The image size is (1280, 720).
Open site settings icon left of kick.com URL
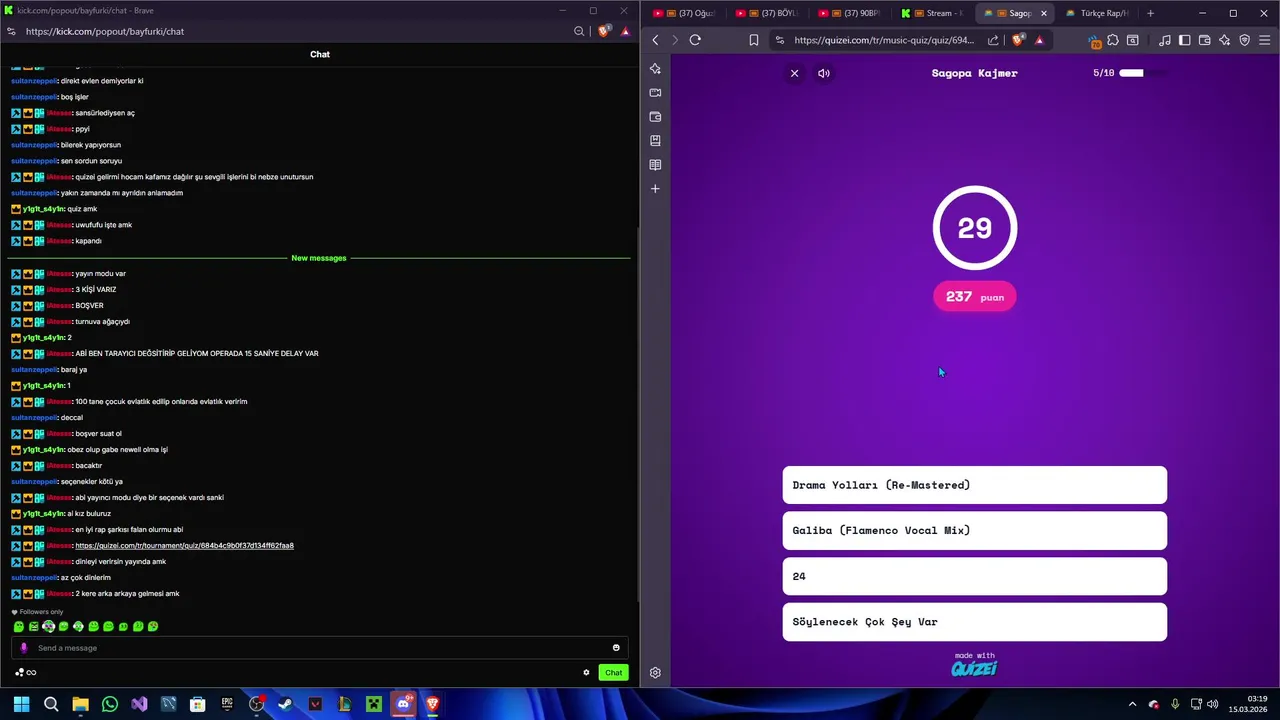(11, 31)
